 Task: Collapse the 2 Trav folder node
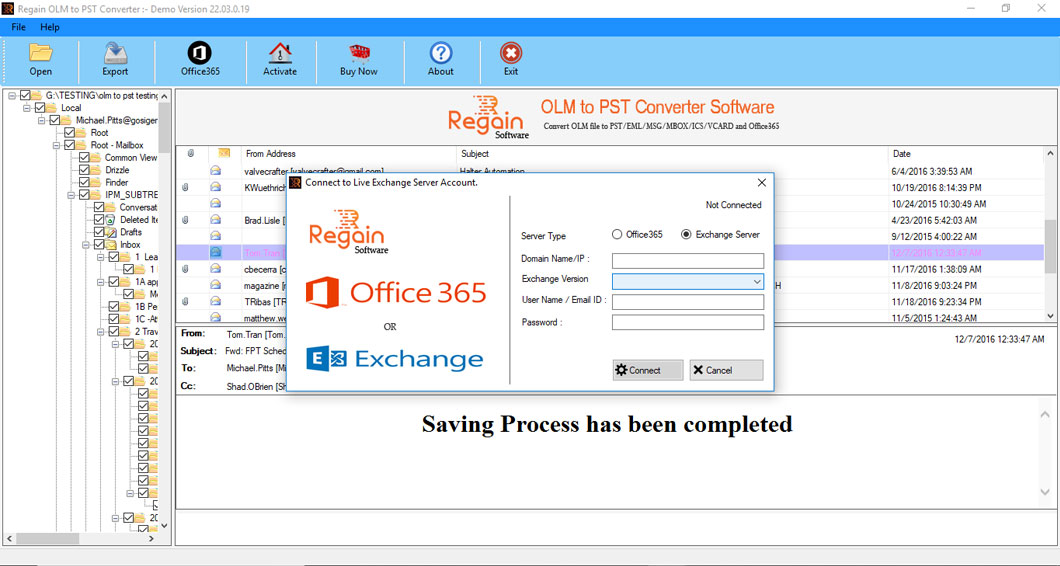101,331
